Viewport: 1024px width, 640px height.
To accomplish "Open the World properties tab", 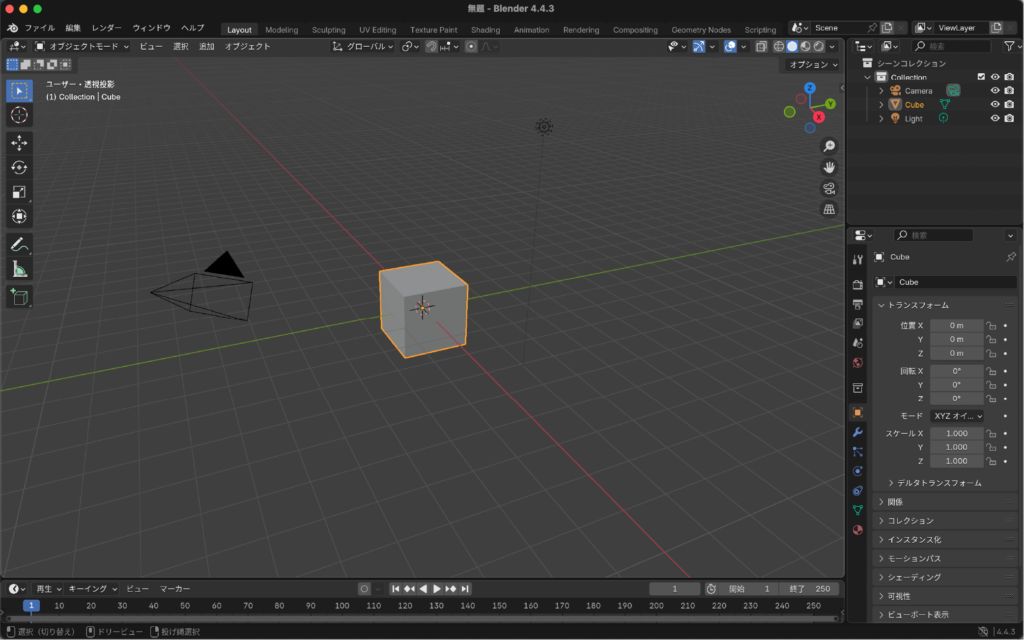I will pos(857,362).
